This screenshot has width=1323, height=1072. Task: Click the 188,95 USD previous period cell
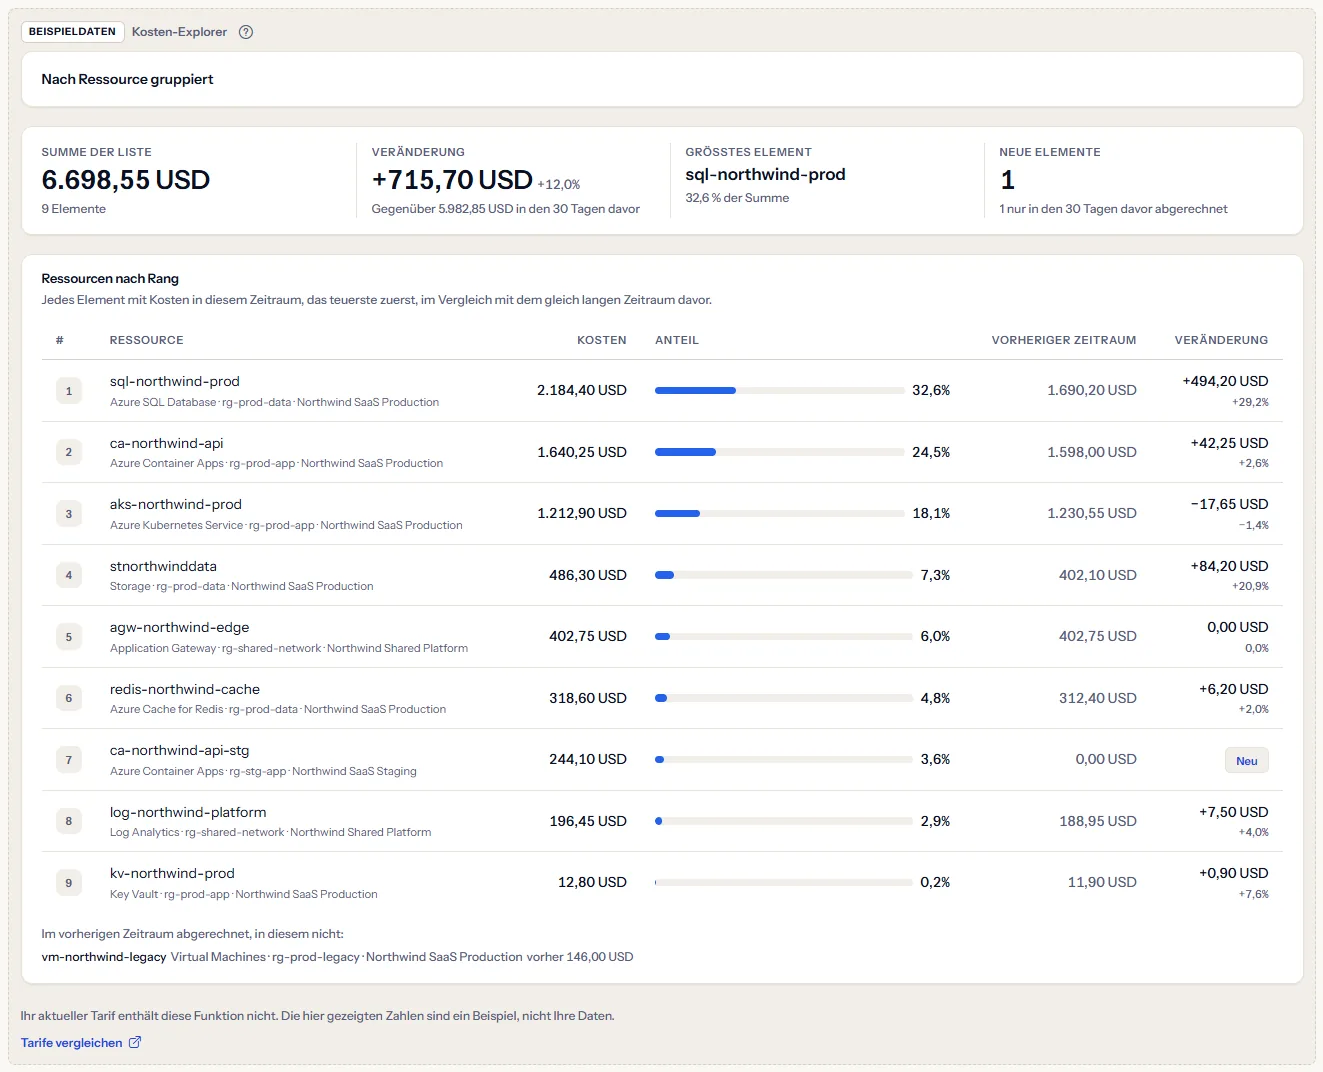[x=1098, y=821]
